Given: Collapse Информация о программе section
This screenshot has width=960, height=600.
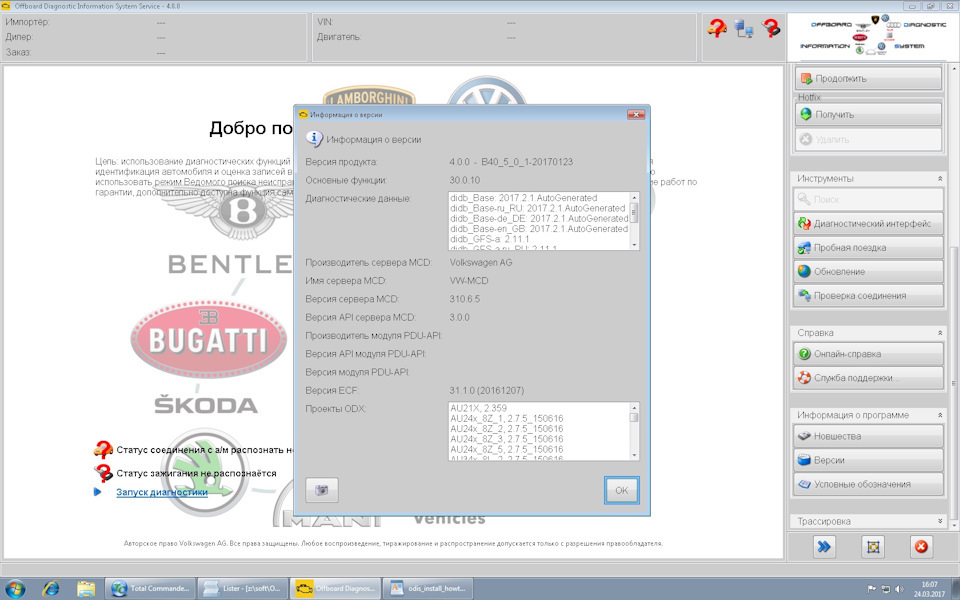Looking at the screenshot, I should tap(940, 414).
